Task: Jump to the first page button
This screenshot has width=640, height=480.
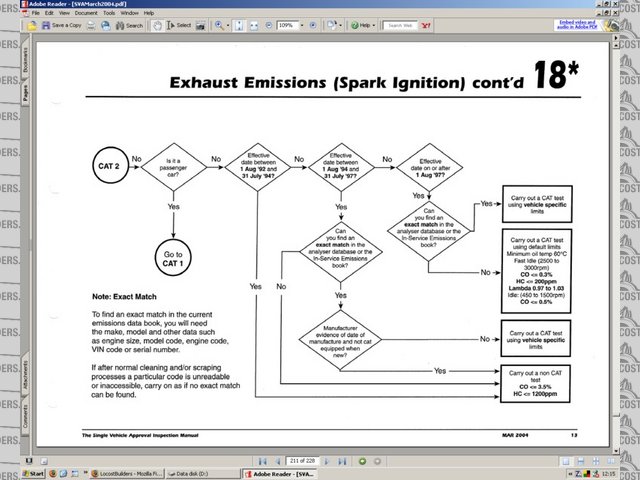Action: (x=261, y=461)
